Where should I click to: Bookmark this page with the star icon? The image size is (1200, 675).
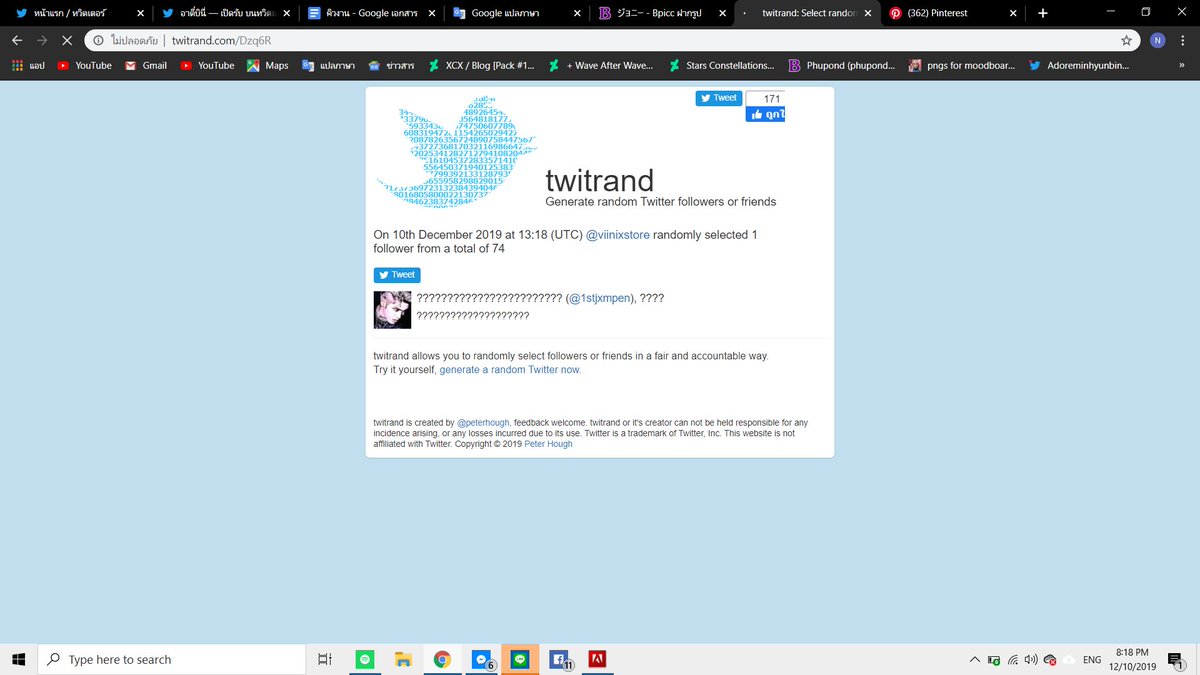pos(1127,41)
